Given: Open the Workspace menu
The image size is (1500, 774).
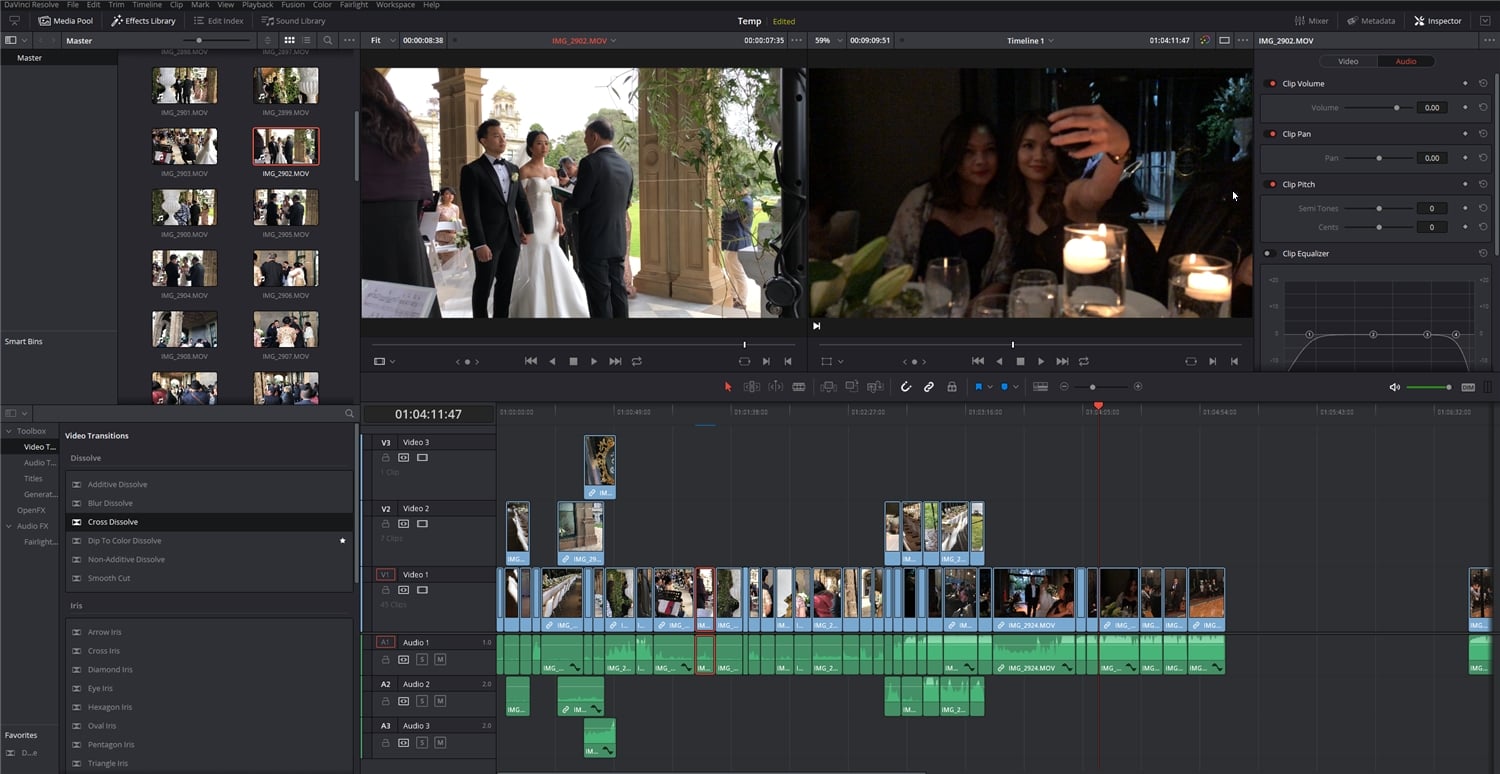Looking at the screenshot, I should tap(395, 5).
